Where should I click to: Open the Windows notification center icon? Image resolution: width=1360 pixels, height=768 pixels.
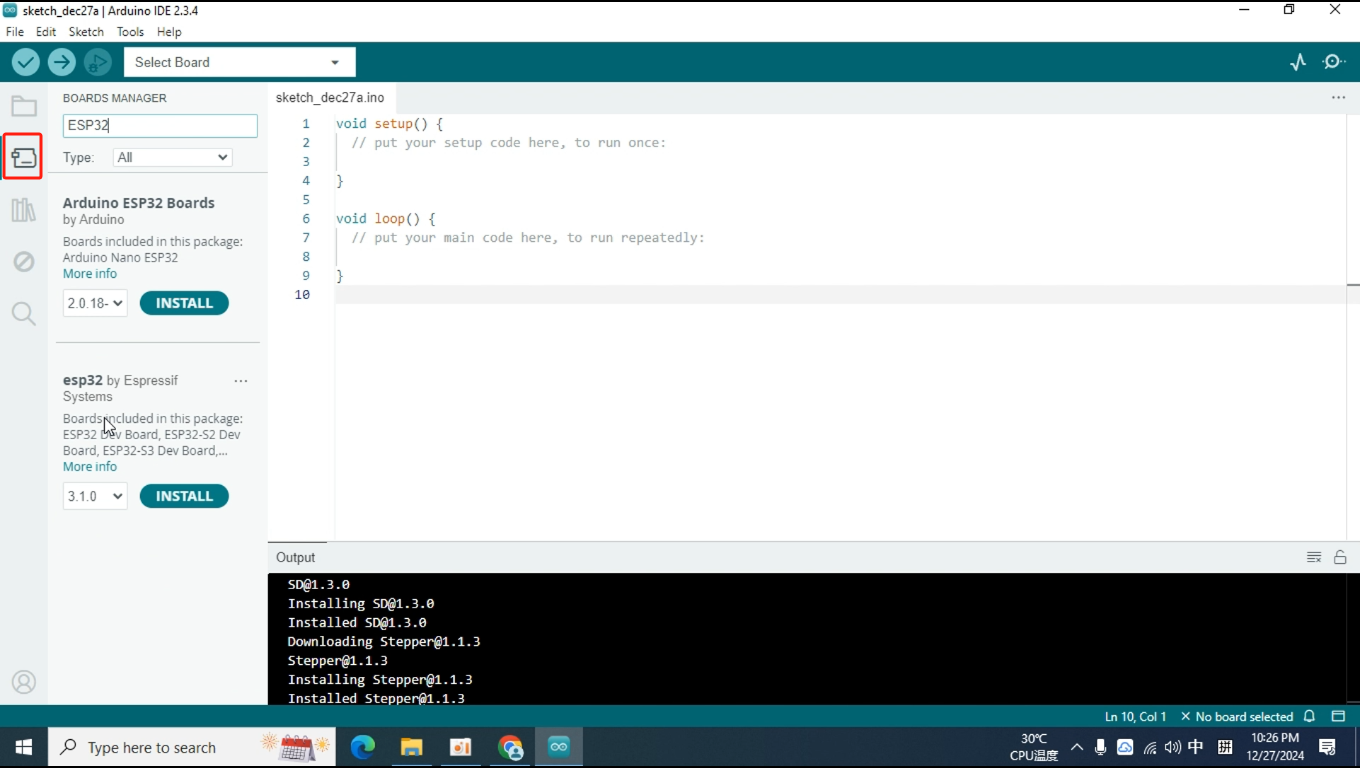pos(1328,747)
